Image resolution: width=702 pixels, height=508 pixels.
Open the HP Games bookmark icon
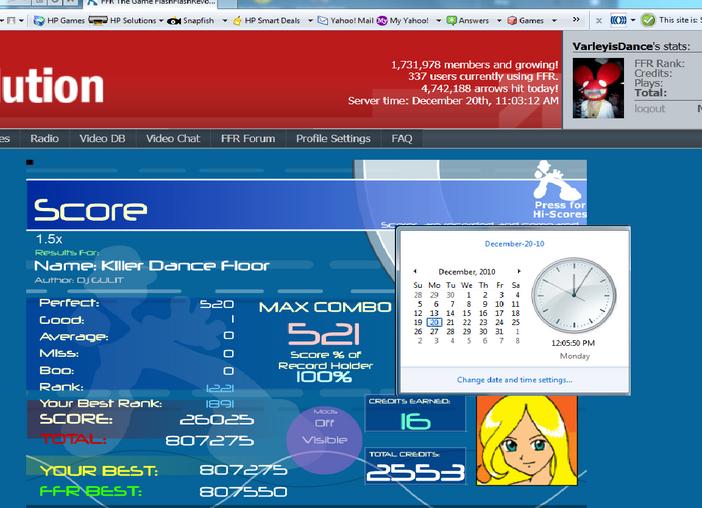click(x=39, y=21)
